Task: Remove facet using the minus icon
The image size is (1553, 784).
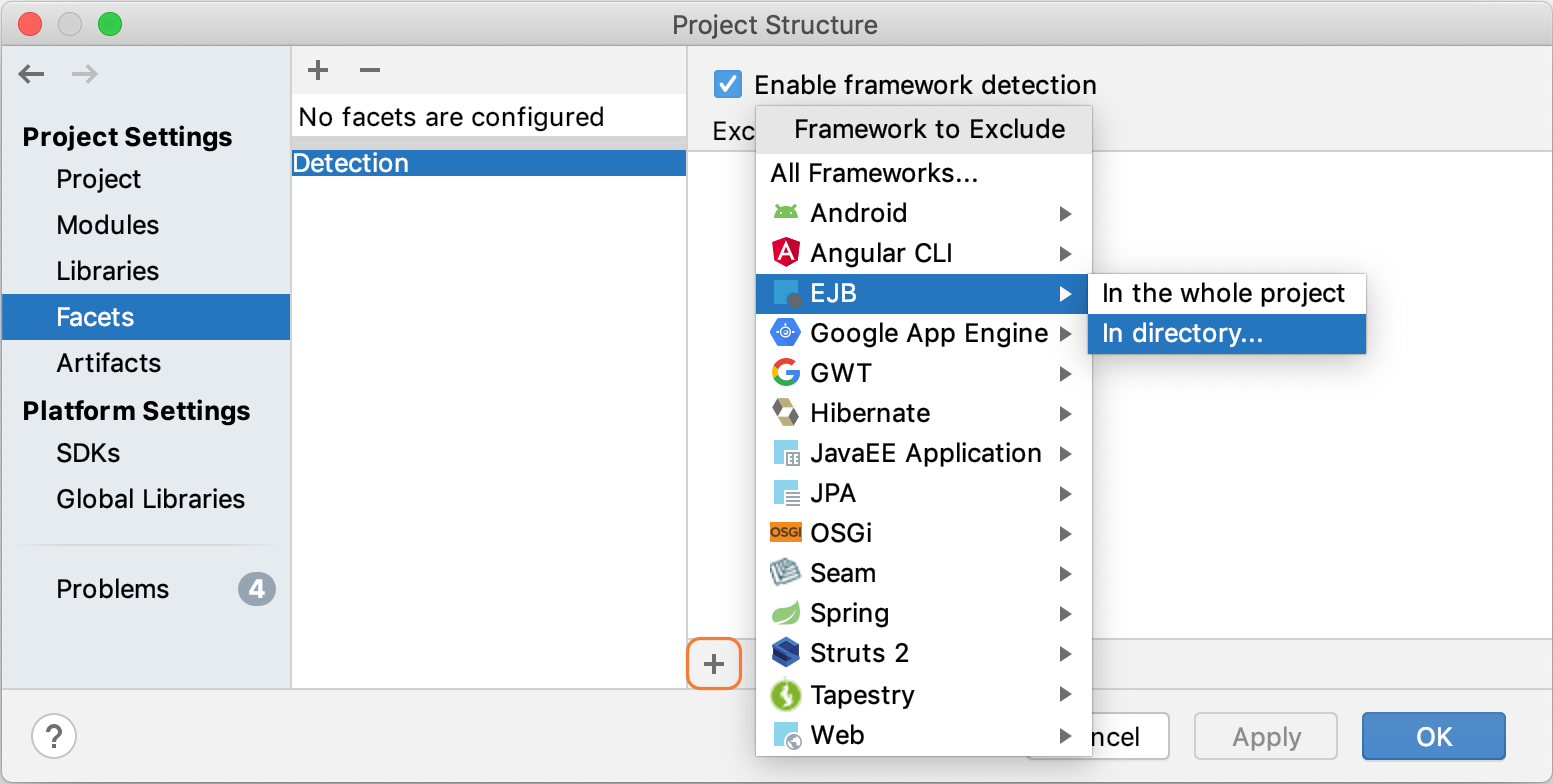Action: pyautogui.click(x=370, y=70)
